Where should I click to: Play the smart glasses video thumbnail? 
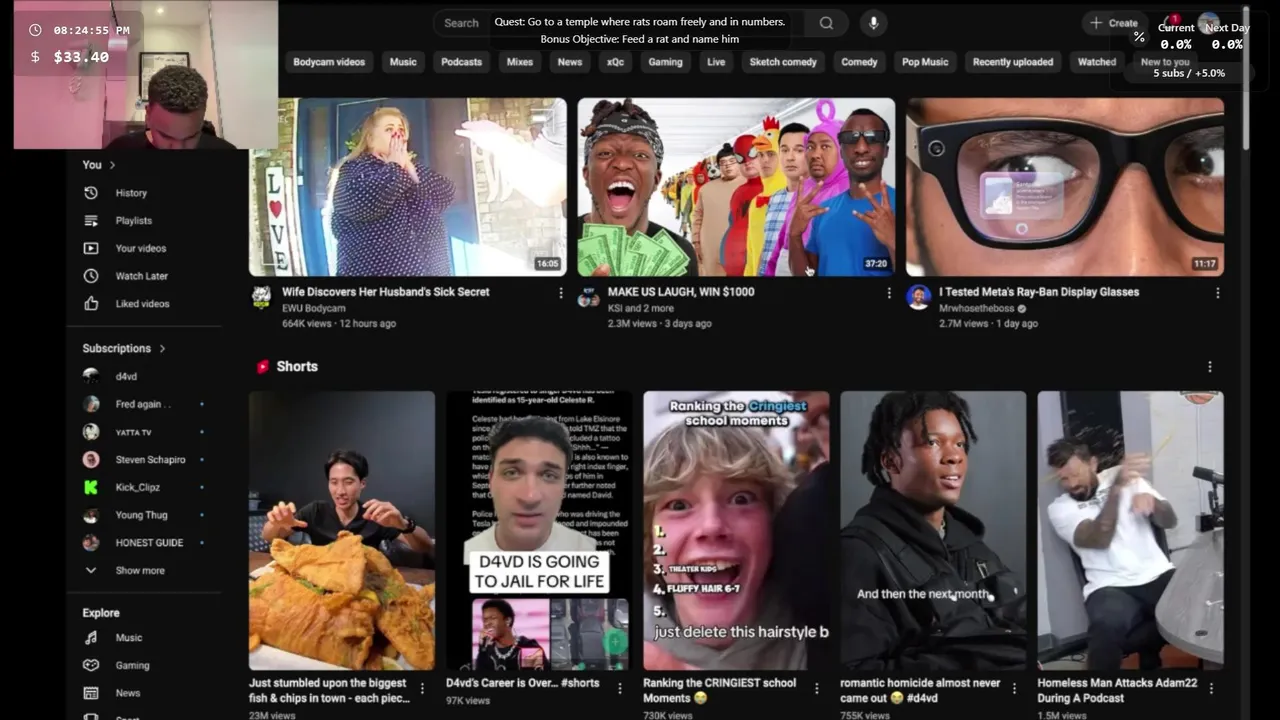click(1065, 186)
